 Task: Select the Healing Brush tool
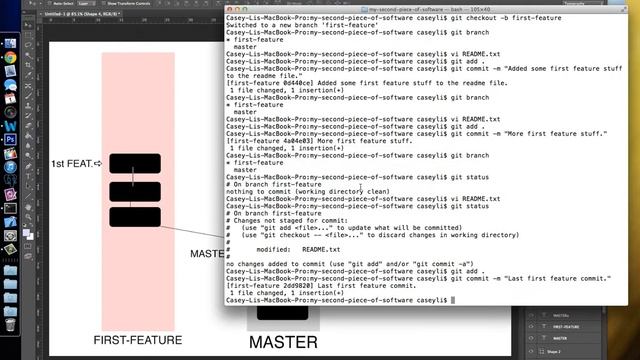28,85
